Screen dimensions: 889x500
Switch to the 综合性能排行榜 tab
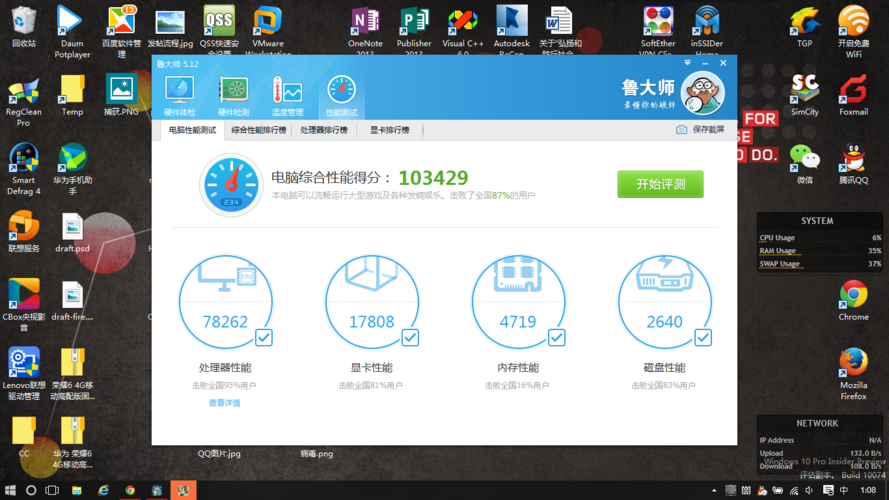click(x=259, y=130)
